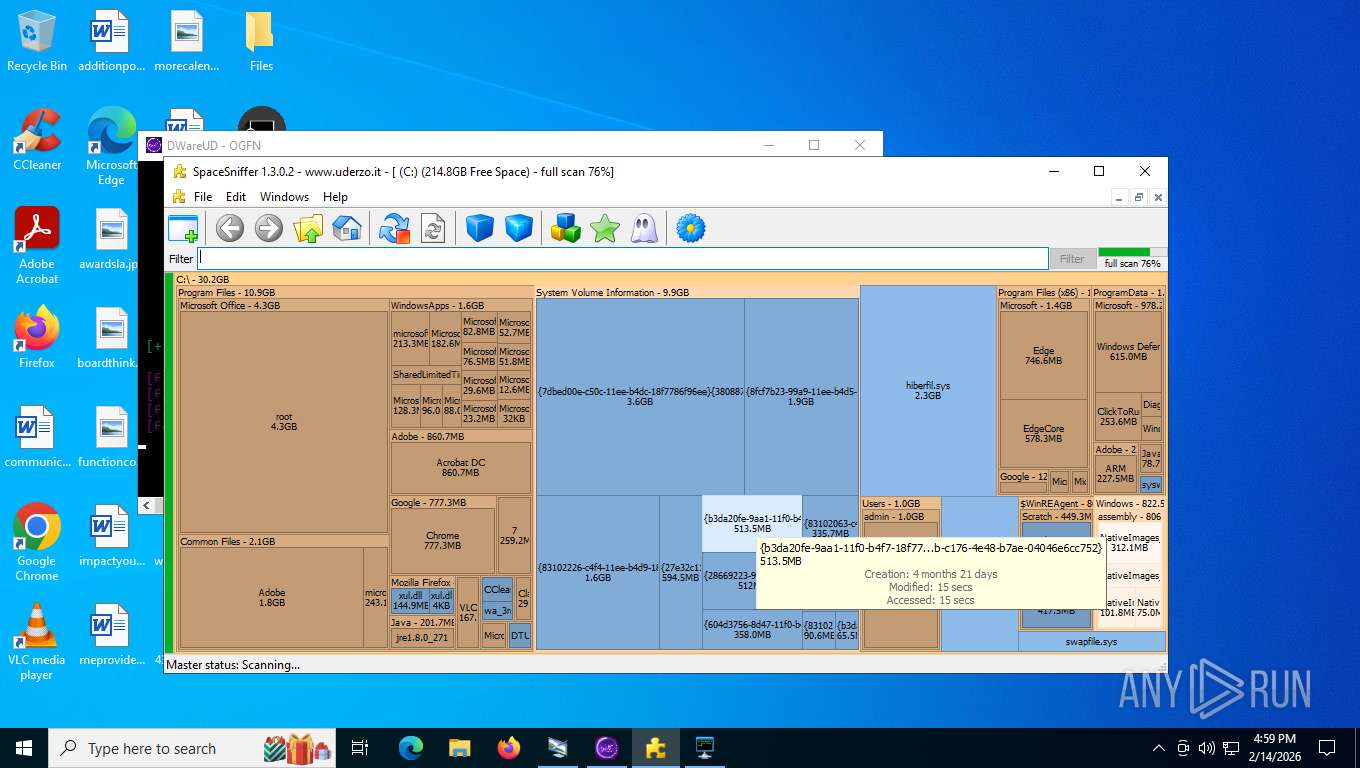The height and width of the screenshot is (768, 1360).
Task: Select the Acrobat DC 860.7MB block
Action: (461, 468)
